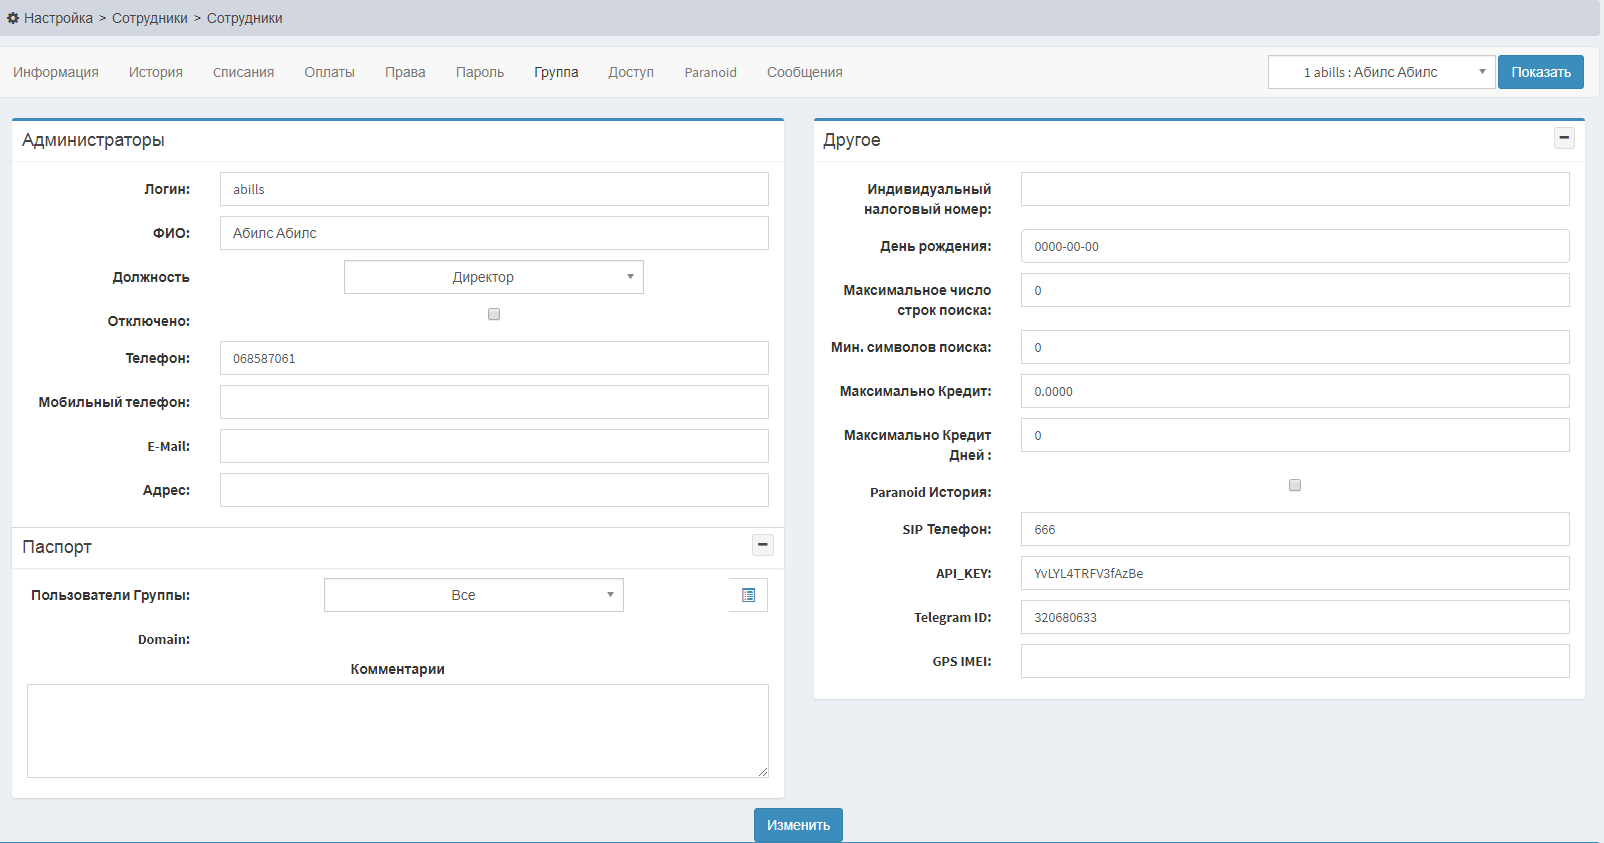Click the ФИО input field
Image resolution: width=1604 pixels, height=843 pixels.
tap(494, 233)
